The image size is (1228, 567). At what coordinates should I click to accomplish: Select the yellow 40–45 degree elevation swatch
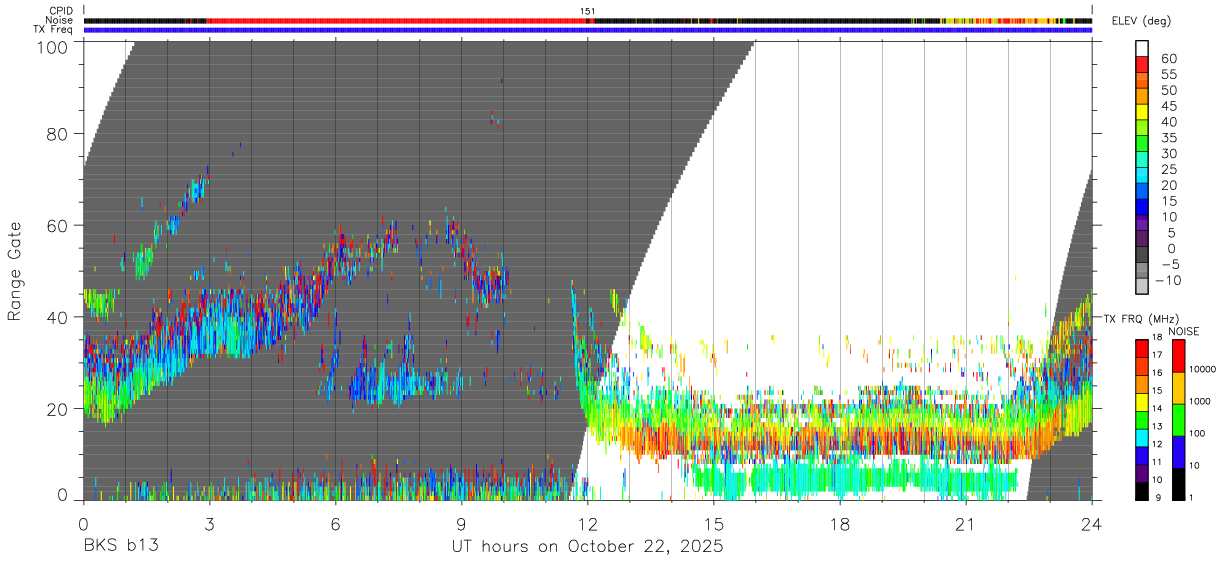(x=1142, y=113)
